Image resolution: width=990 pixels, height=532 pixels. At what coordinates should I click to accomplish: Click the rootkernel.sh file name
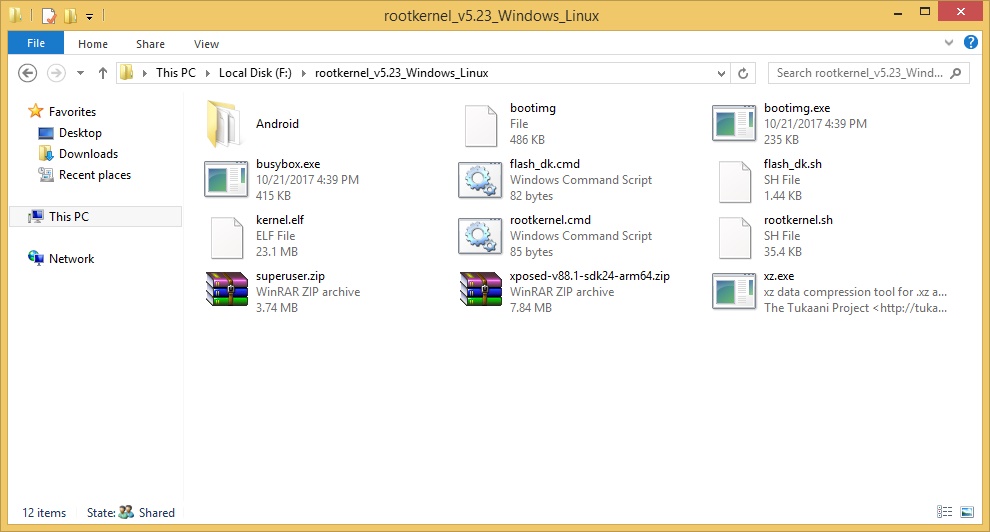[x=798, y=220]
